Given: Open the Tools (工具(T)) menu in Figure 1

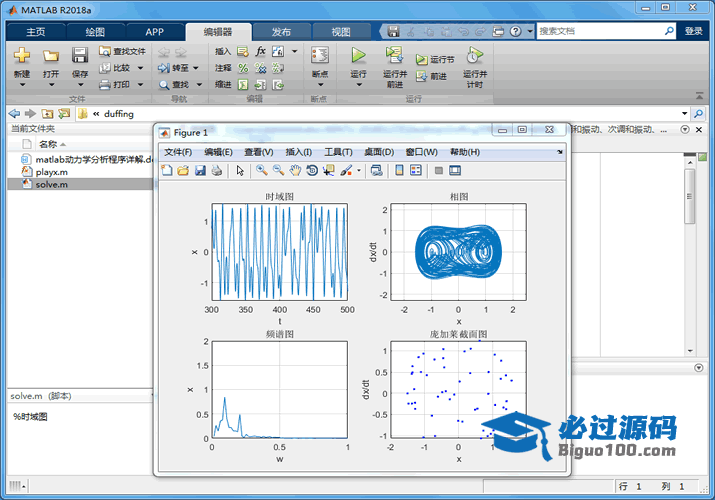Looking at the screenshot, I should click(x=338, y=152).
